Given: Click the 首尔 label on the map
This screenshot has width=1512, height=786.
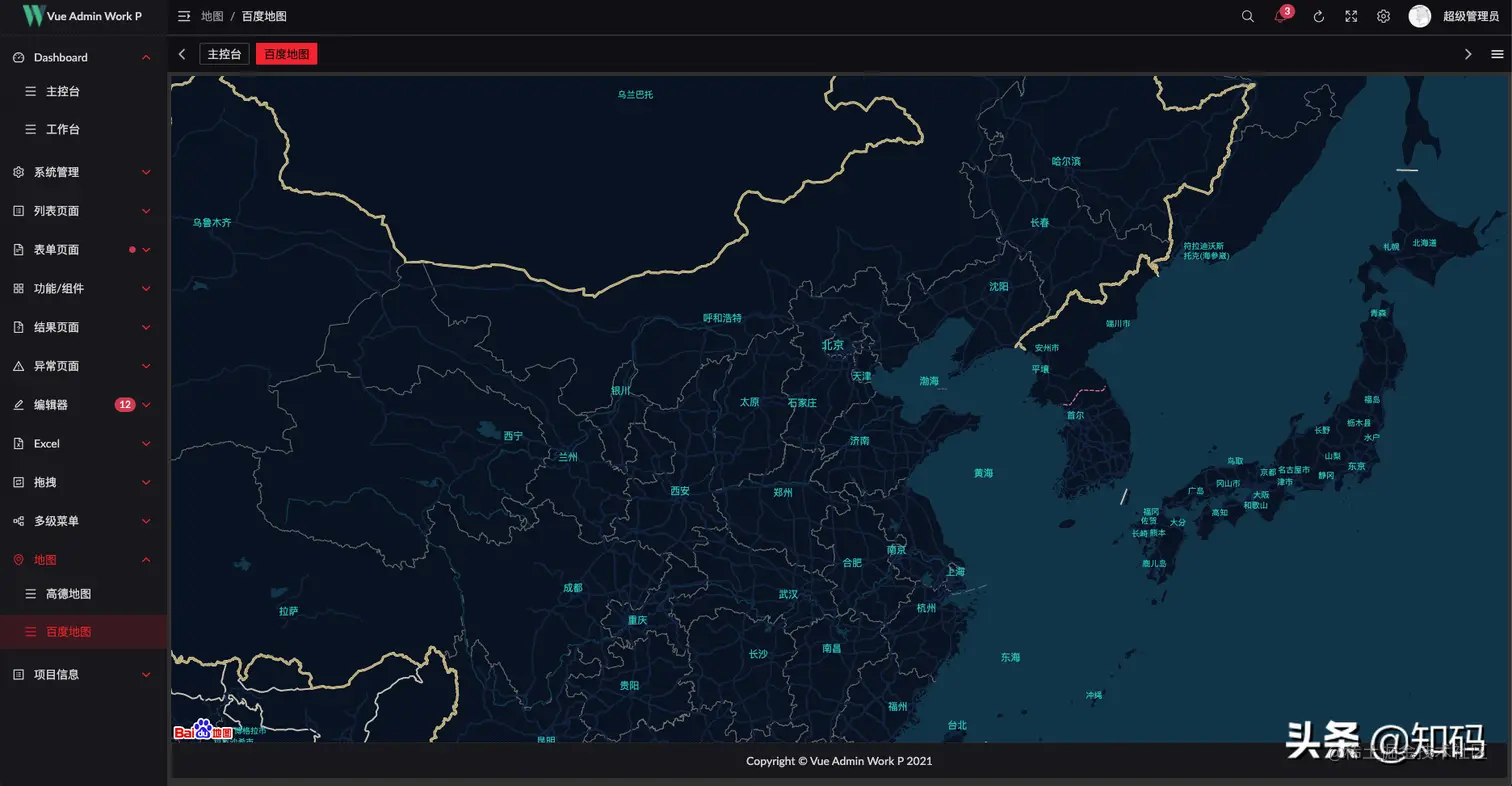Looking at the screenshot, I should coord(1075,415).
